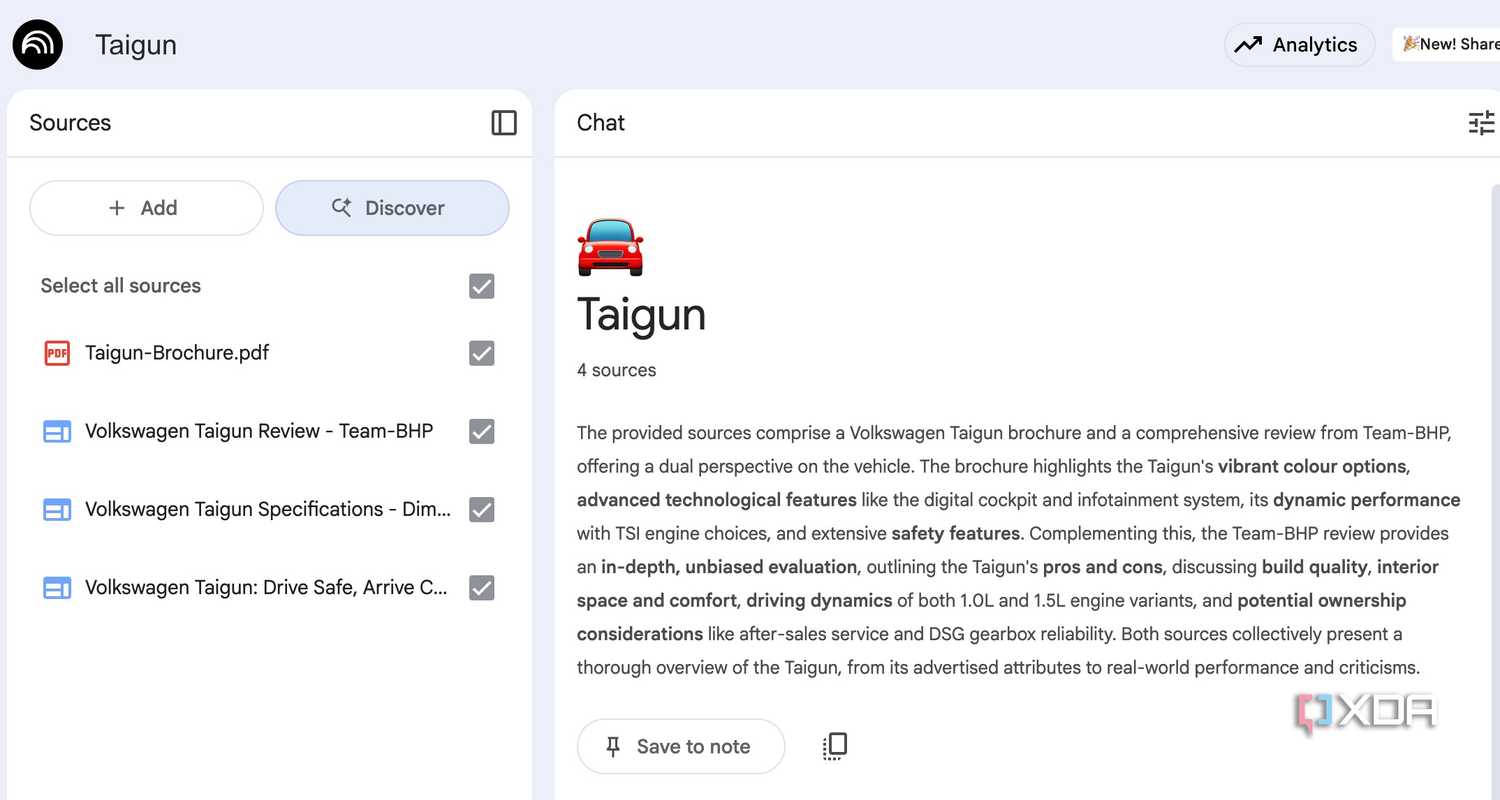Toggle Volkswagen Taigun Specifications checkbox

[482, 509]
